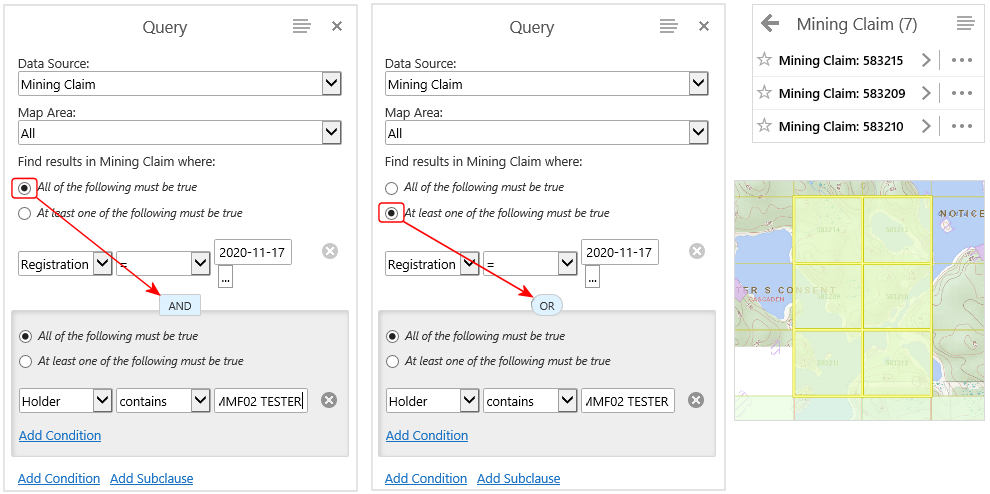
Task: Click the Holder value field in the left panel
Action: 260,401
